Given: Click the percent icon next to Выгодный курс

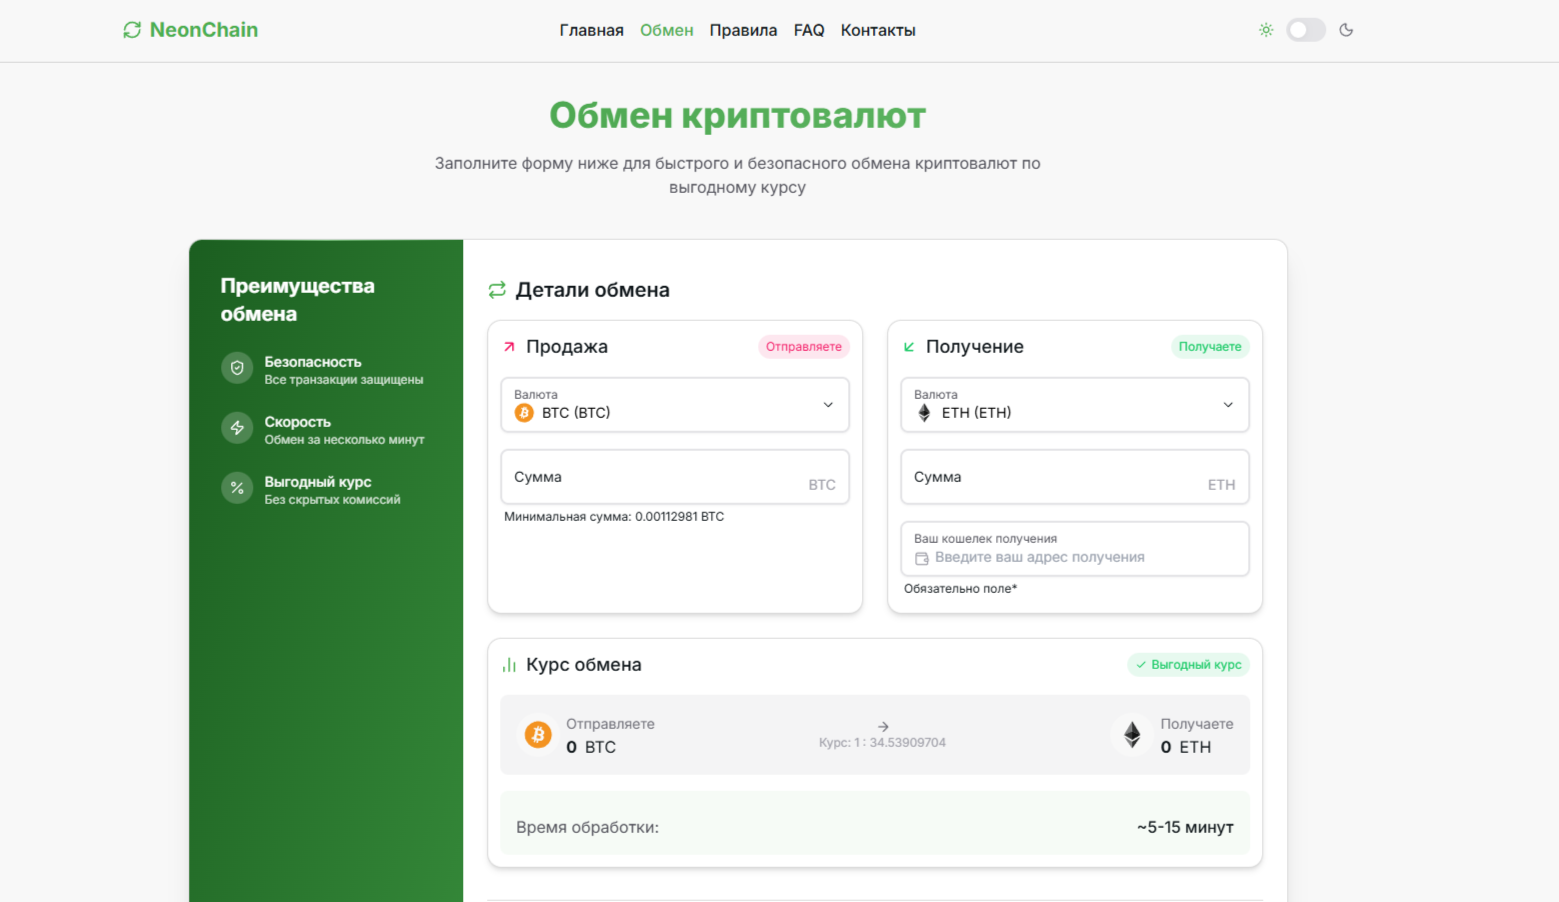Looking at the screenshot, I should coord(237,488).
